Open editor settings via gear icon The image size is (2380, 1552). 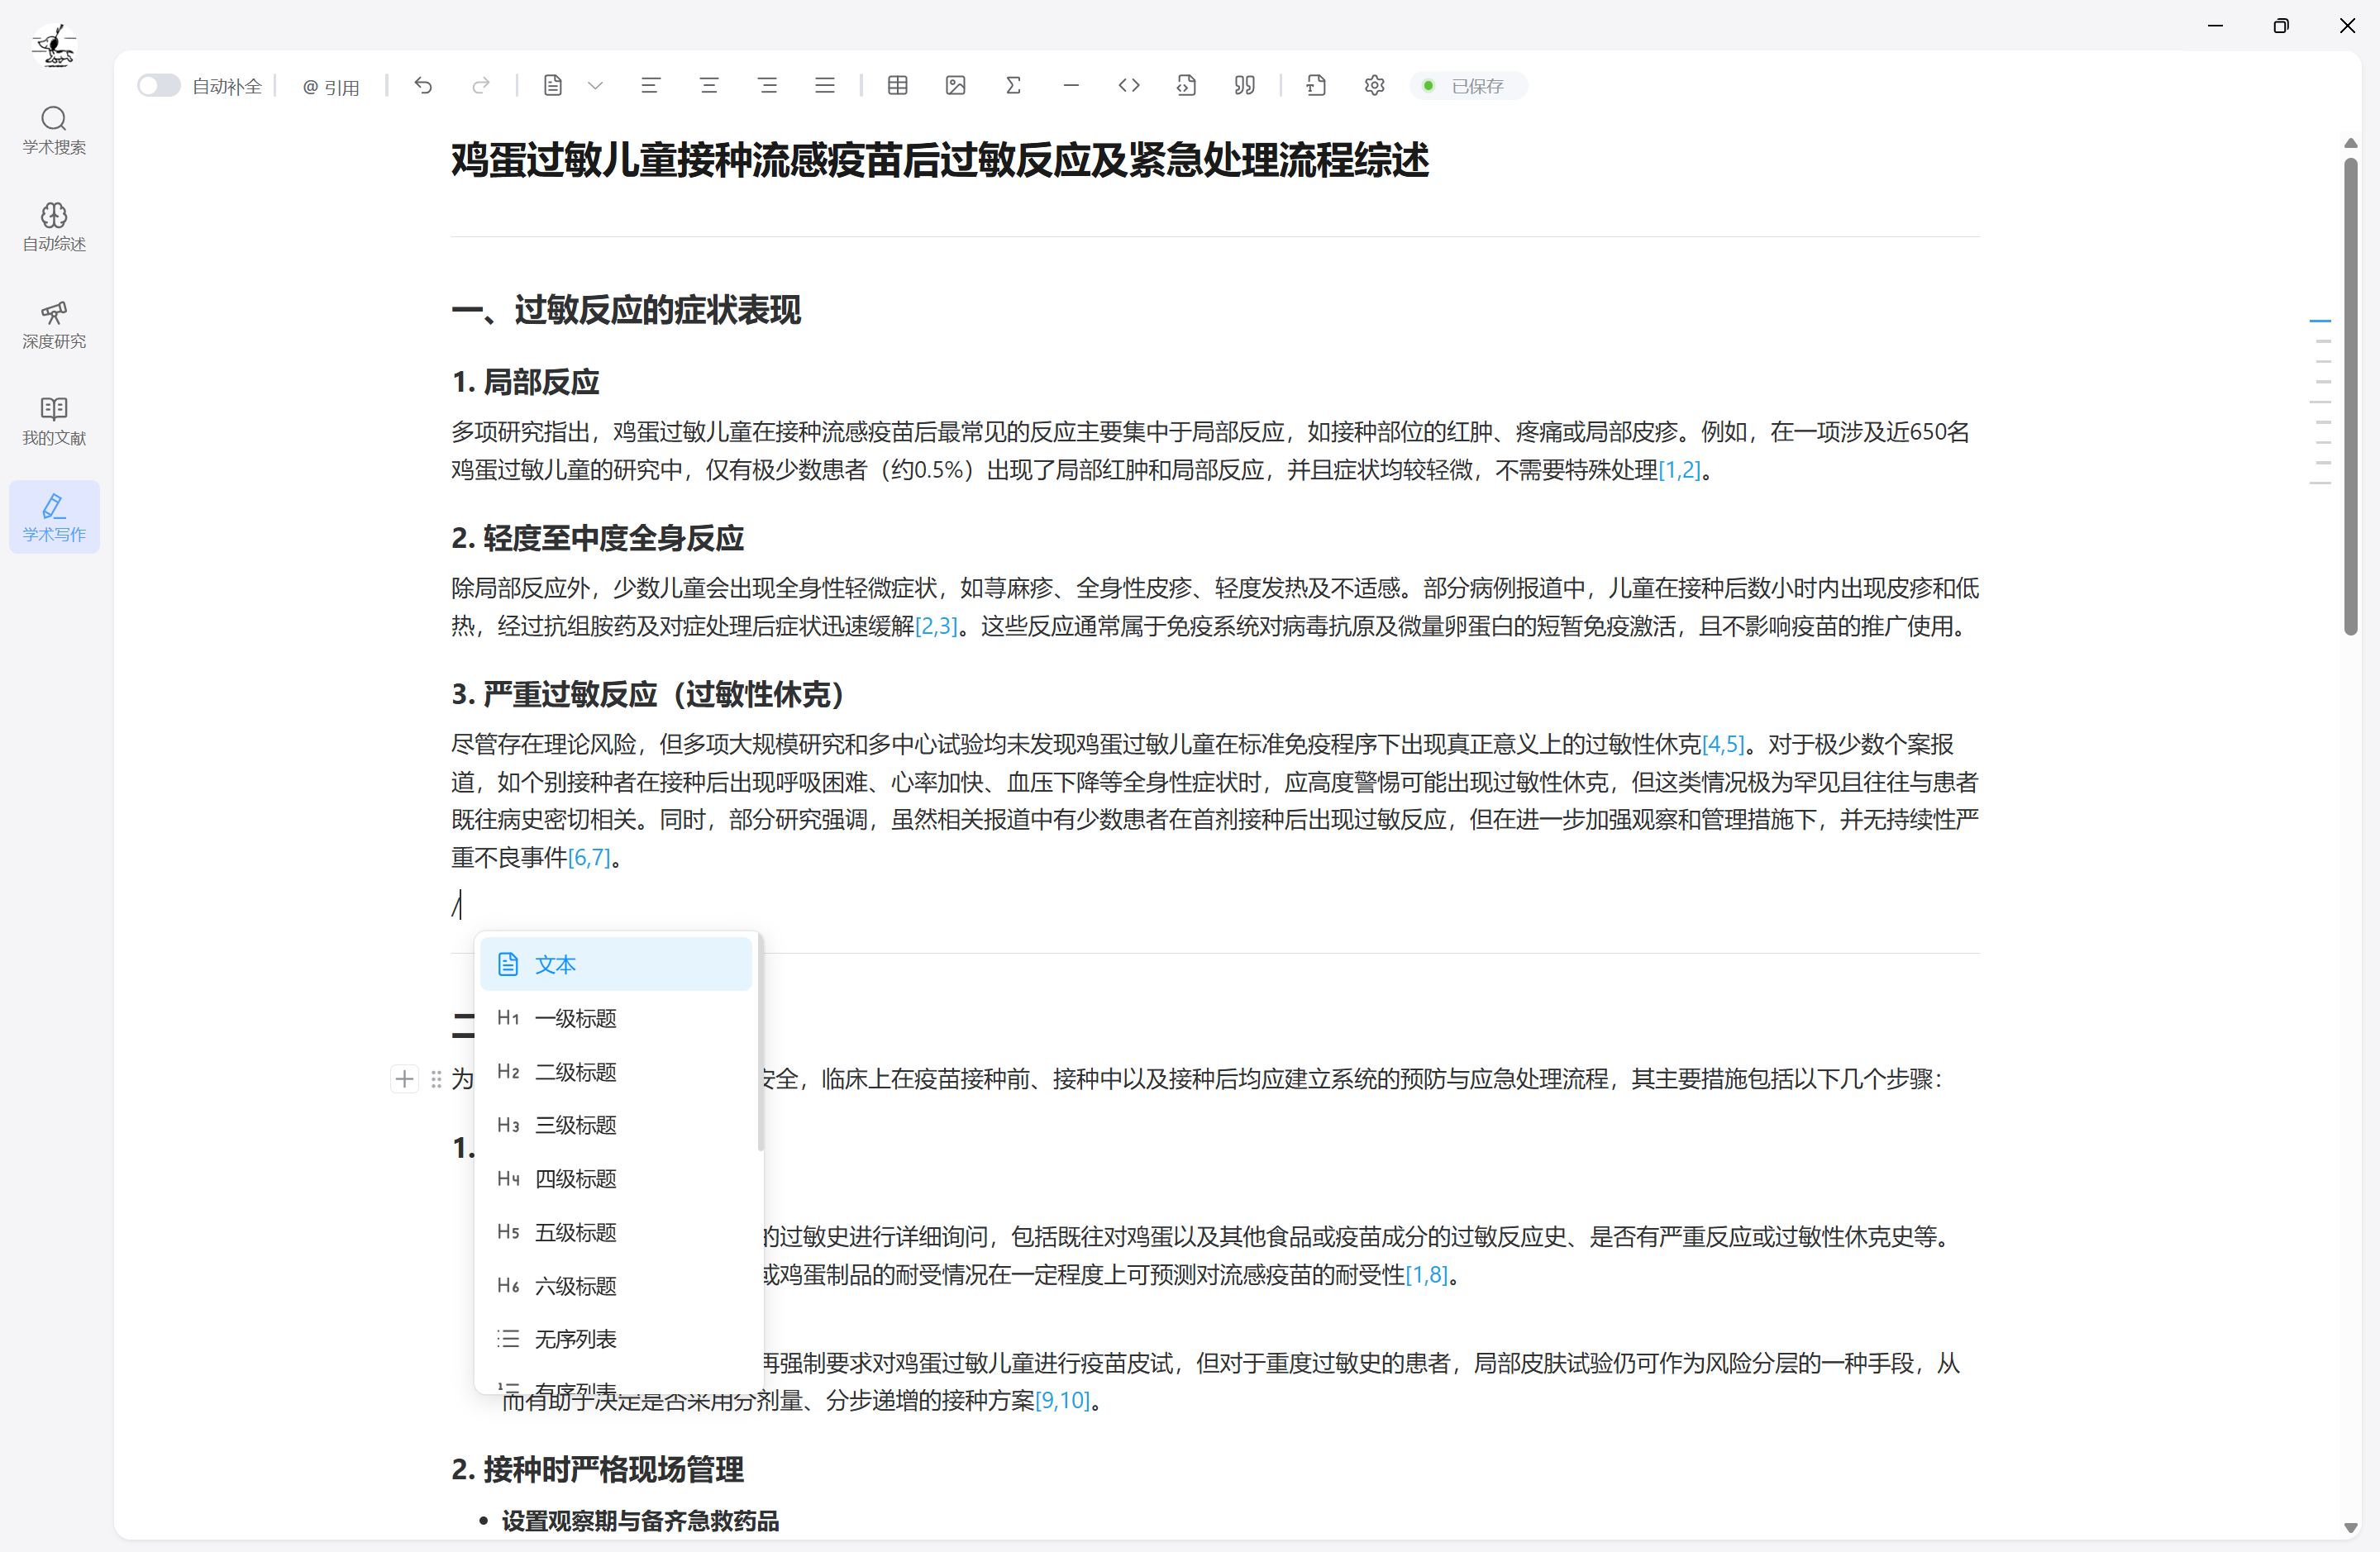(x=1373, y=85)
